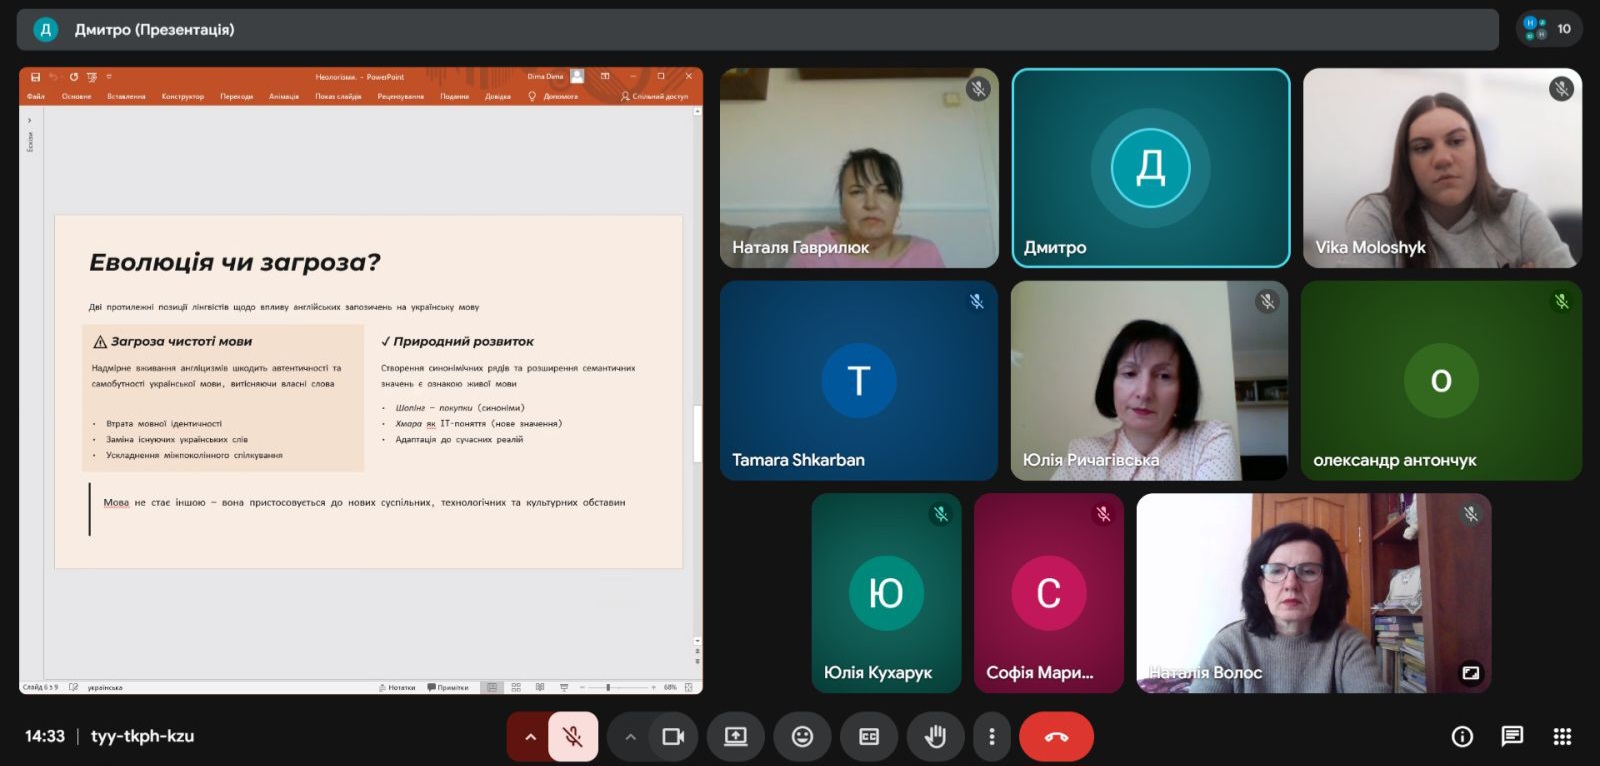
Task: Toggle the camera on or off
Action: point(673,737)
